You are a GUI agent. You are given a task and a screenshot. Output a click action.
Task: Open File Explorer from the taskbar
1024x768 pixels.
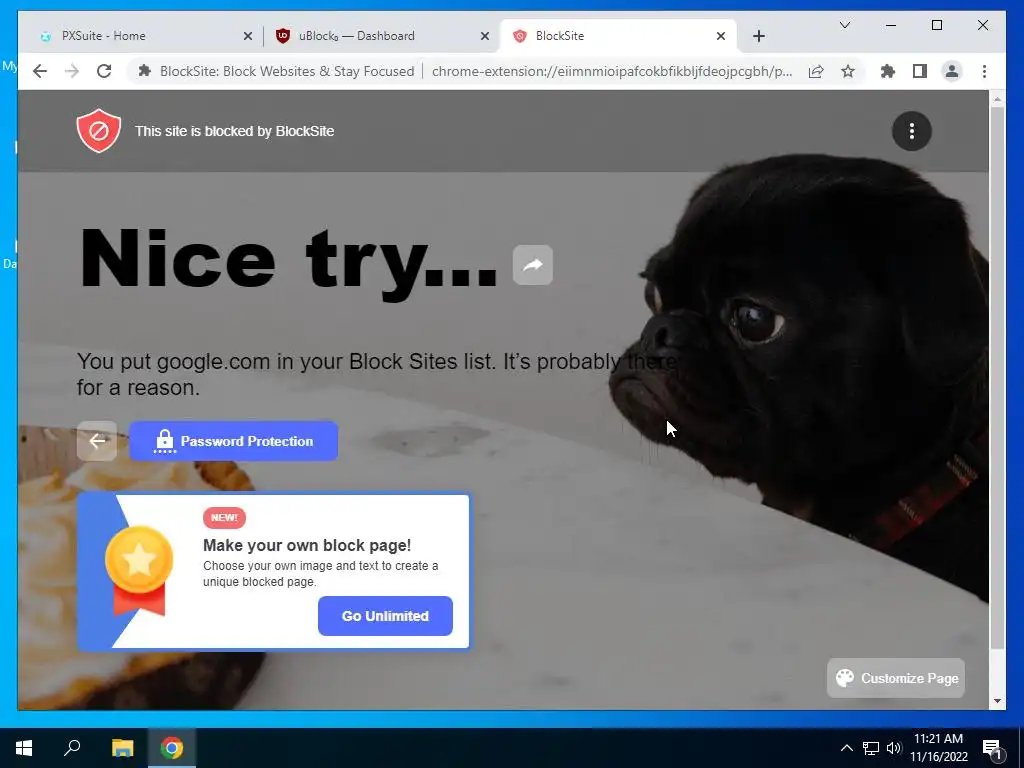[x=122, y=748]
